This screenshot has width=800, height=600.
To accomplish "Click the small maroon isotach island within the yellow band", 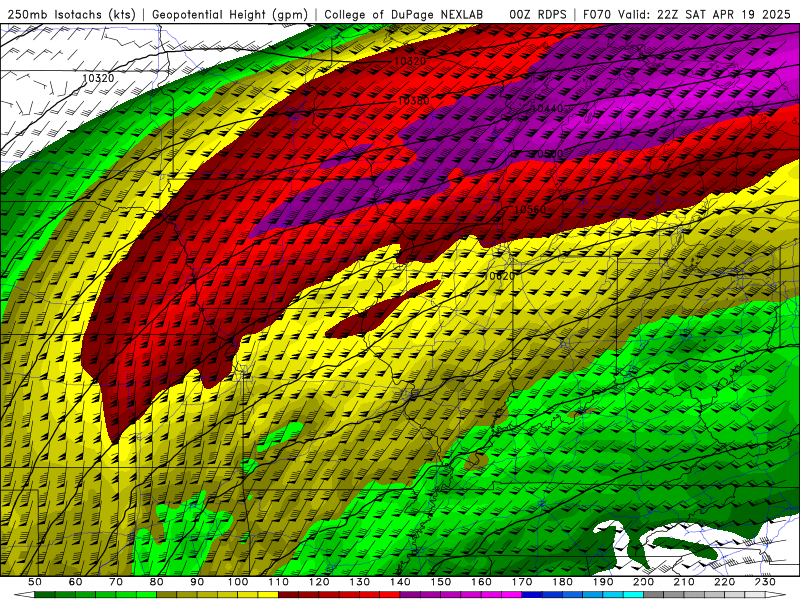I will click(x=382, y=309).
